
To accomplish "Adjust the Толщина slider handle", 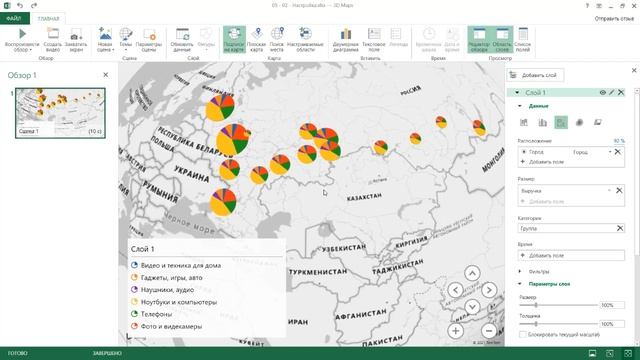I will [536, 324].
